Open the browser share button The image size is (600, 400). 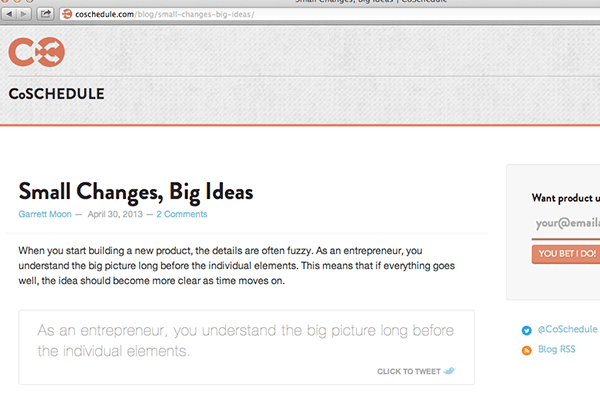pyautogui.click(x=46, y=14)
